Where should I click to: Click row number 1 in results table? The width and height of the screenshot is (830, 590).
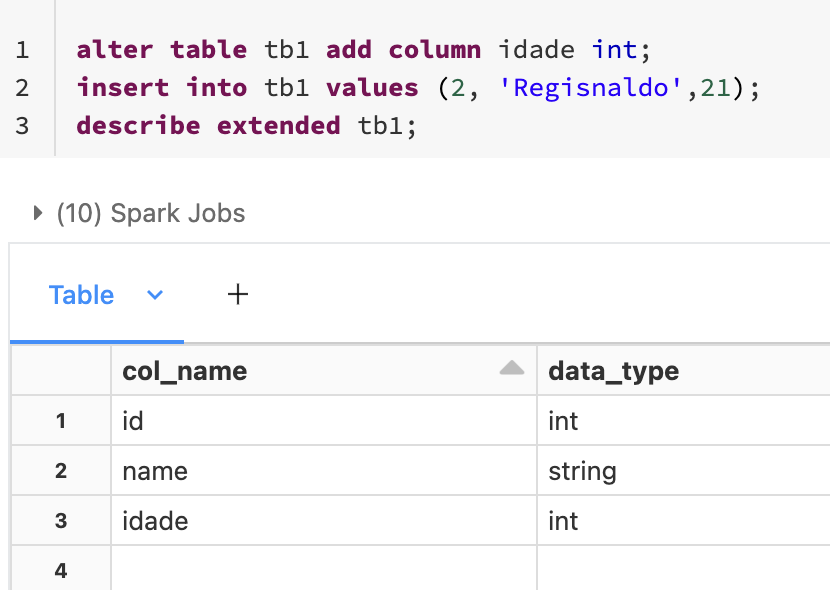tap(61, 421)
